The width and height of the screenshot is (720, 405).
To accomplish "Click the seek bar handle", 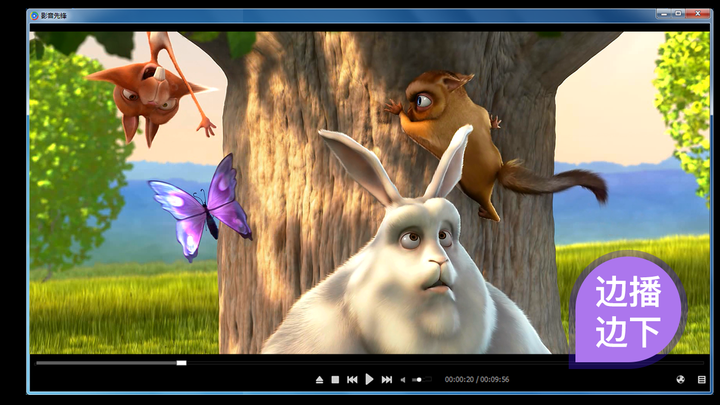I will click(x=181, y=363).
